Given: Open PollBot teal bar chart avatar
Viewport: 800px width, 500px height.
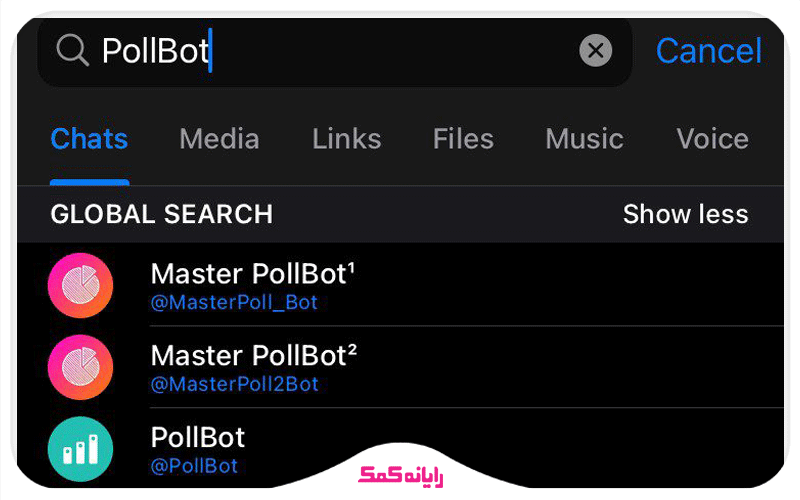Looking at the screenshot, I should 80,449.
